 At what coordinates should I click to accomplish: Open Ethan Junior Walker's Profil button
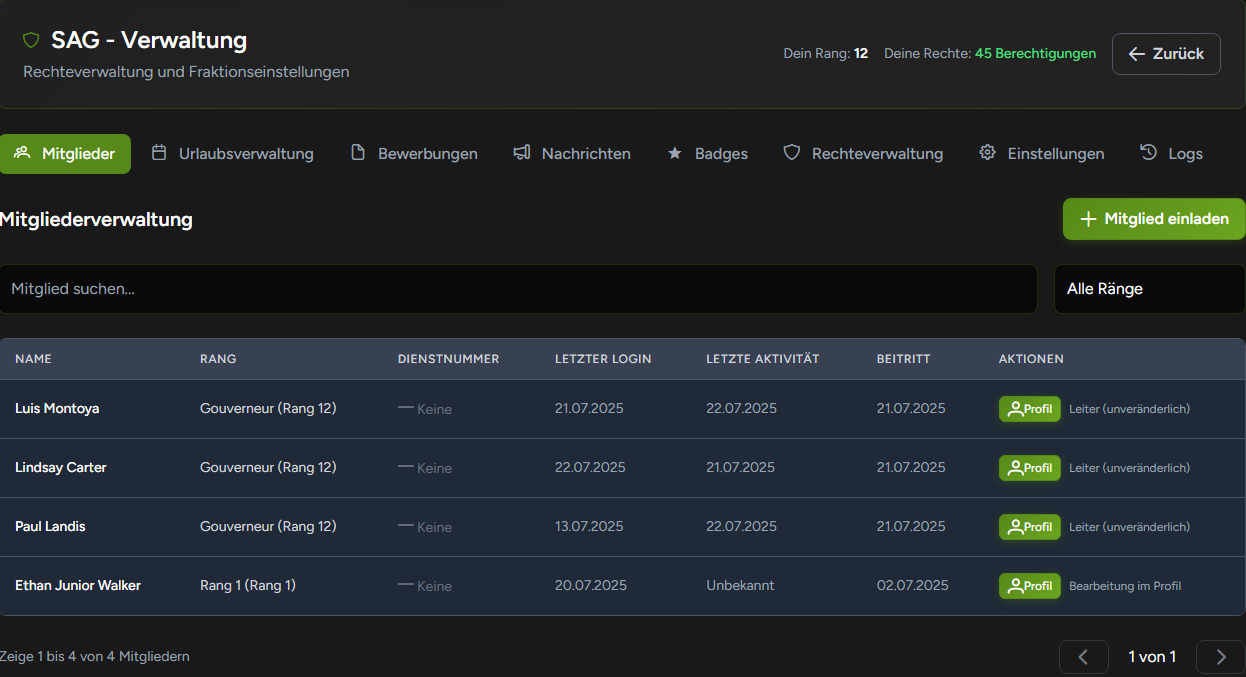[x=1030, y=586]
